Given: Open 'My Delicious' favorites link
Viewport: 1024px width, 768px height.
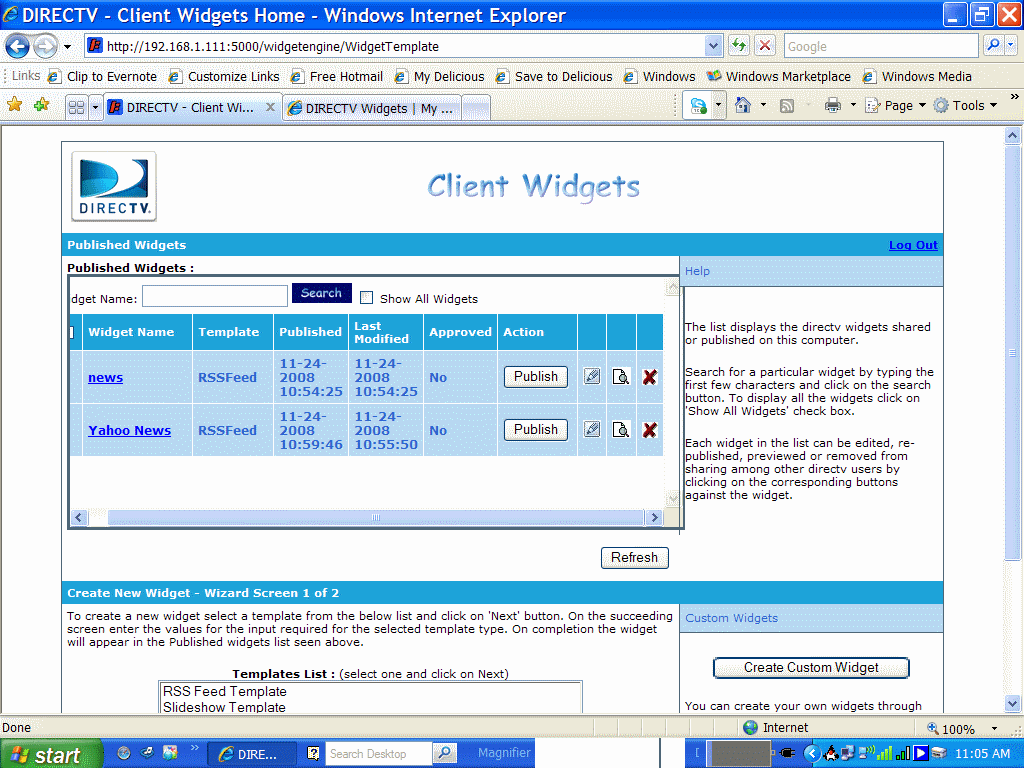Looking at the screenshot, I should coord(440,76).
